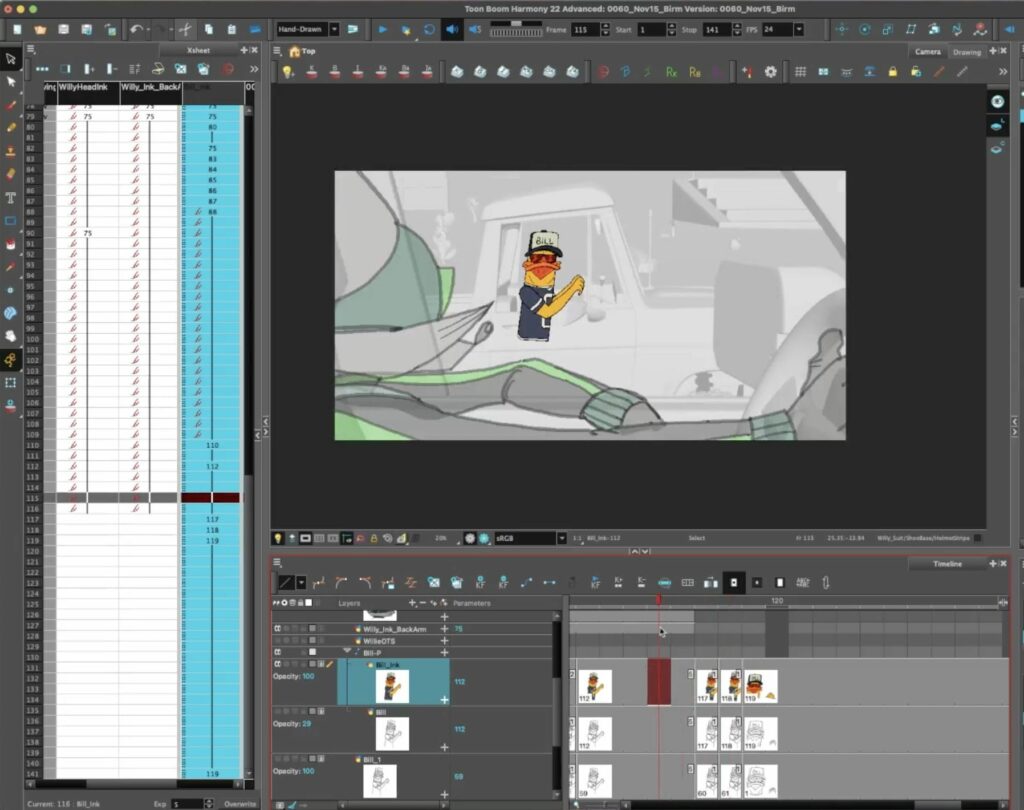The height and width of the screenshot is (810, 1024).
Task: Click the Bill_Ink layer Opacity value 100
Action: (308, 676)
